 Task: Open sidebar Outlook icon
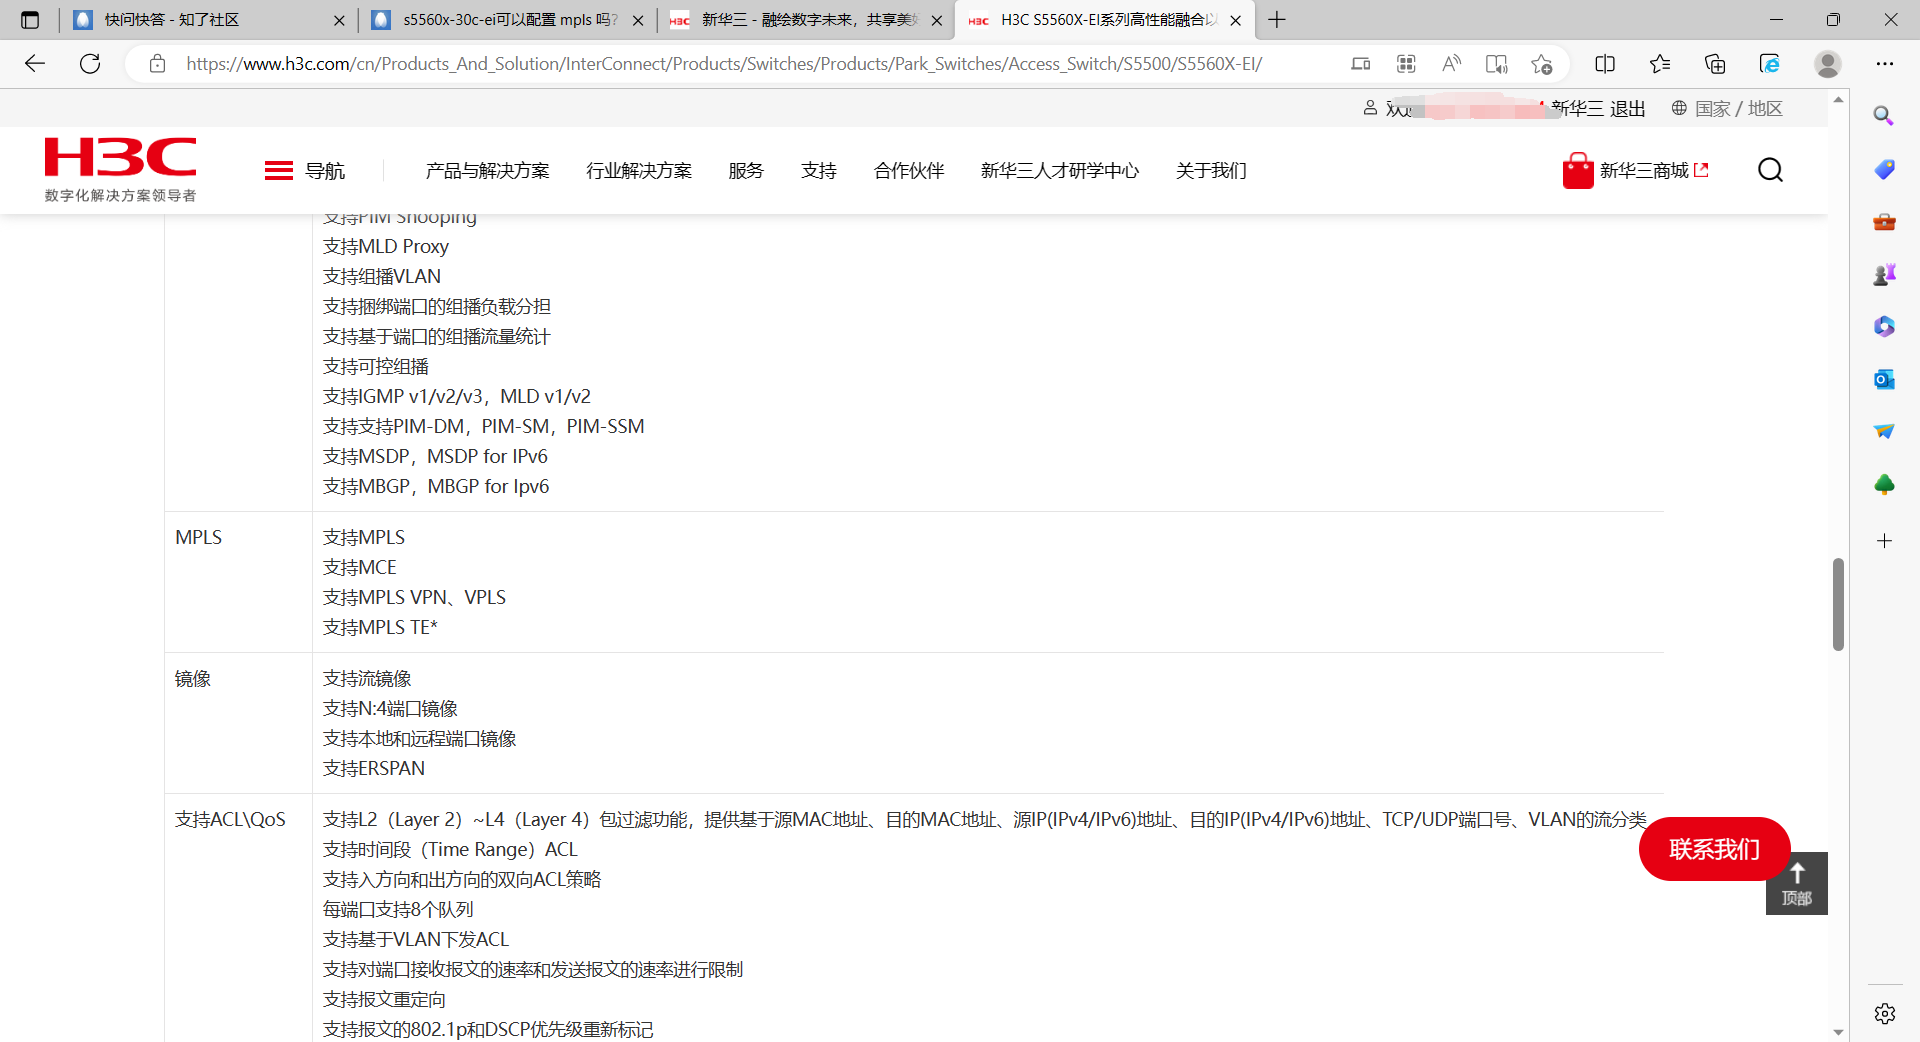pyautogui.click(x=1884, y=379)
